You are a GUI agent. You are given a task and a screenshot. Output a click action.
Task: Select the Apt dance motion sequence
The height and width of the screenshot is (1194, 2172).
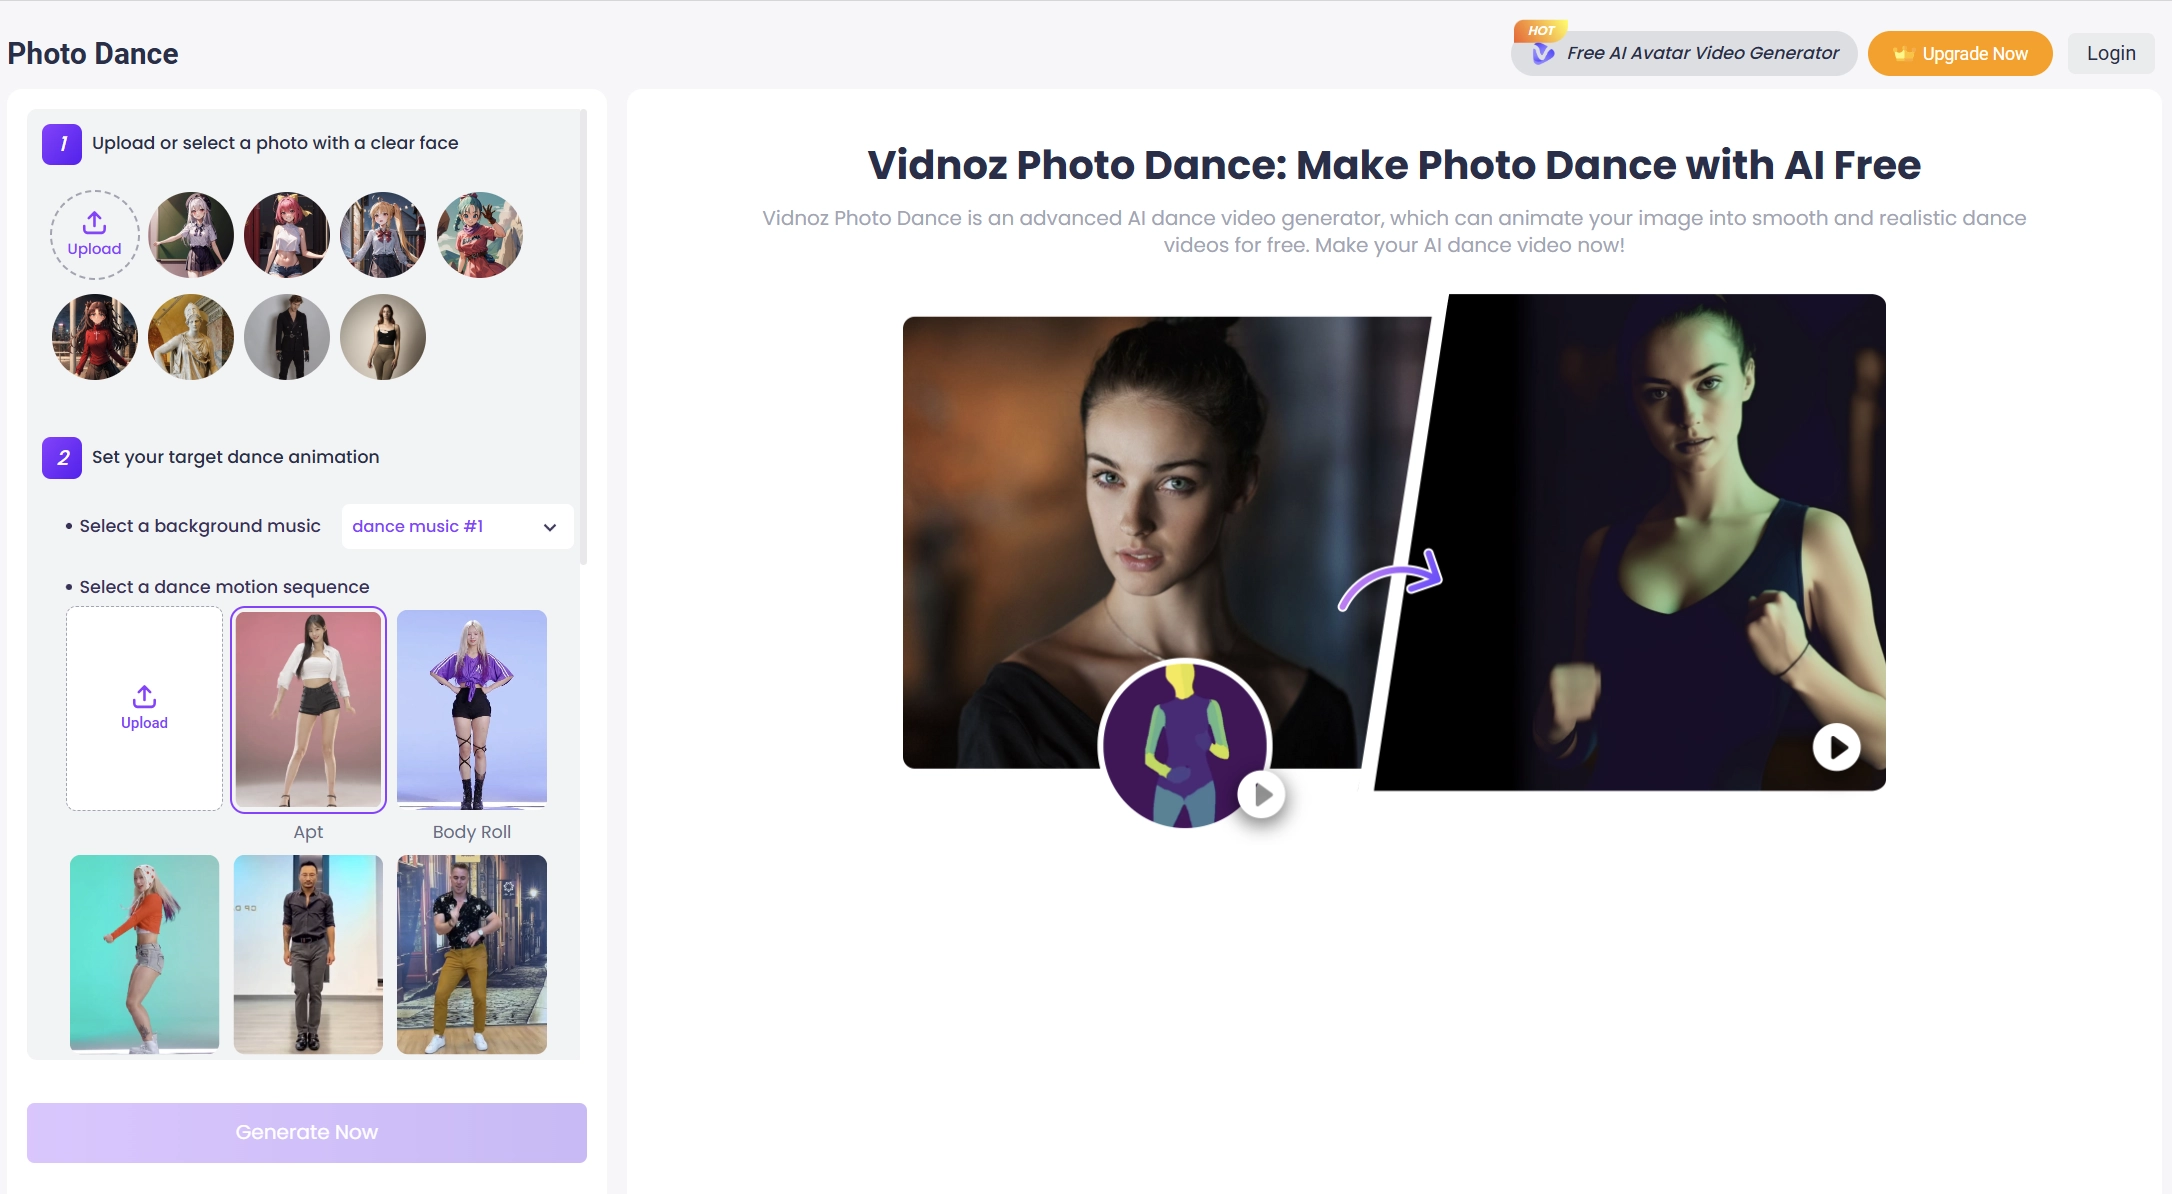pyautogui.click(x=308, y=710)
